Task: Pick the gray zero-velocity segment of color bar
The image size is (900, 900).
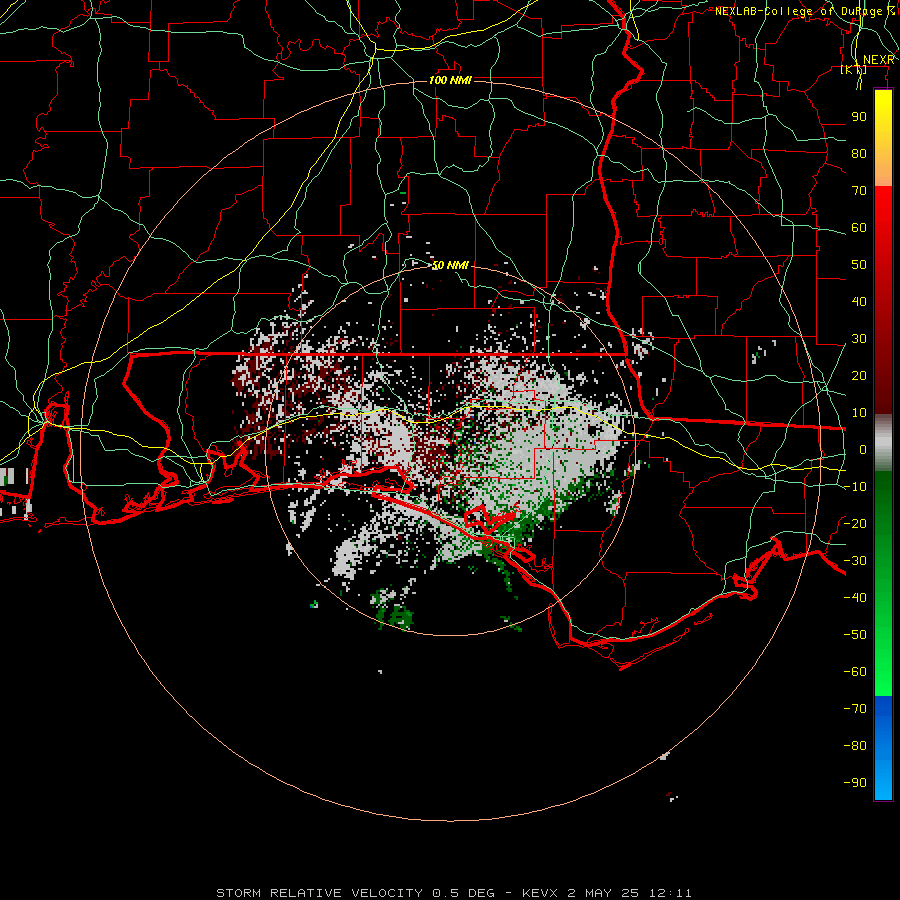Action: pos(883,443)
